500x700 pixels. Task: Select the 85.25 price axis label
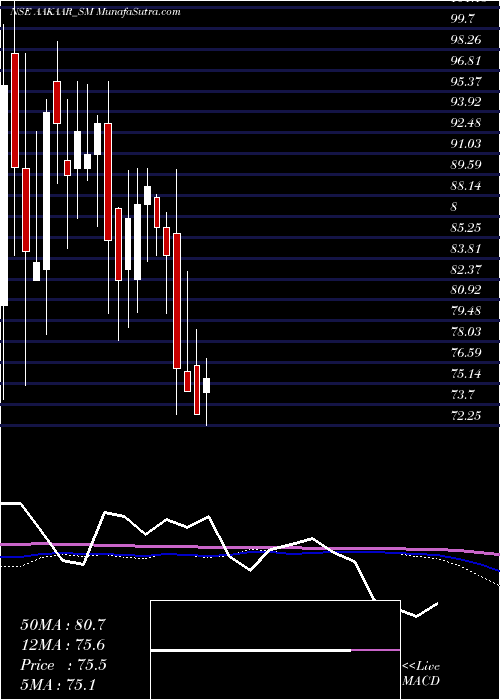(466, 228)
